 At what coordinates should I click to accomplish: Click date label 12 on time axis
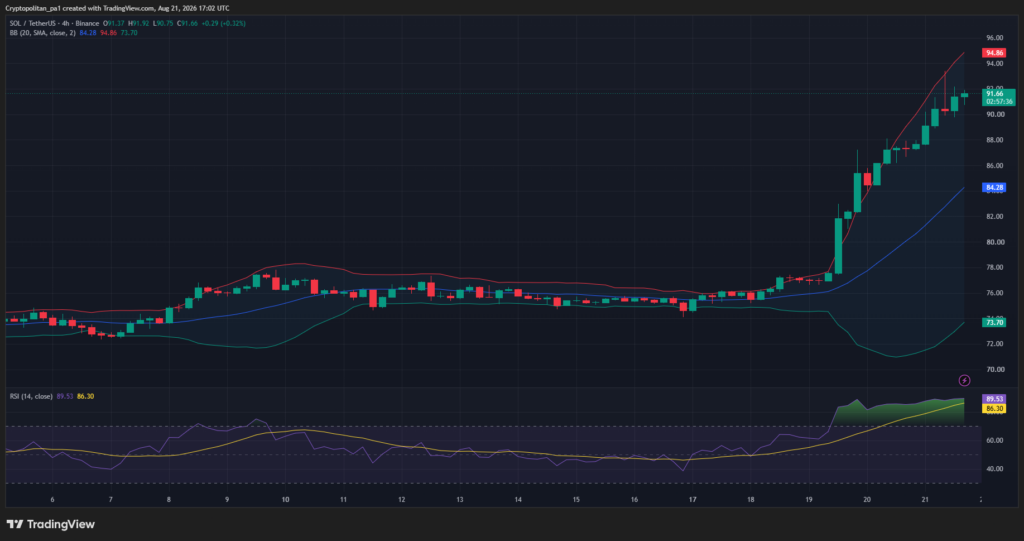point(402,499)
